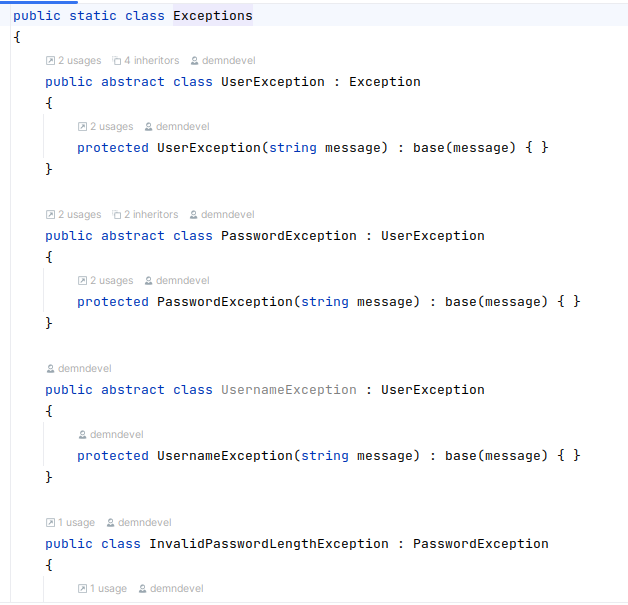Screen dimensions: 628x605
Task: Click the inheritors icon beside '4 inheritors'
Action: tap(117, 61)
